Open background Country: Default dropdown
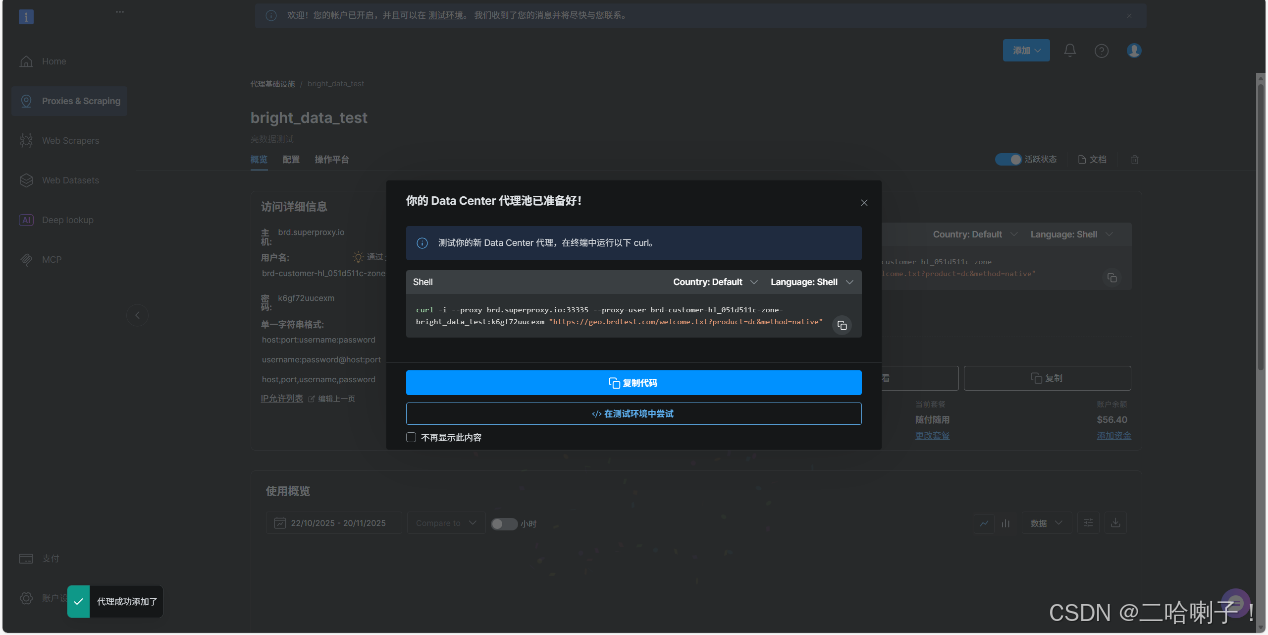Viewport: 1268px width, 635px height. [975, 235]
